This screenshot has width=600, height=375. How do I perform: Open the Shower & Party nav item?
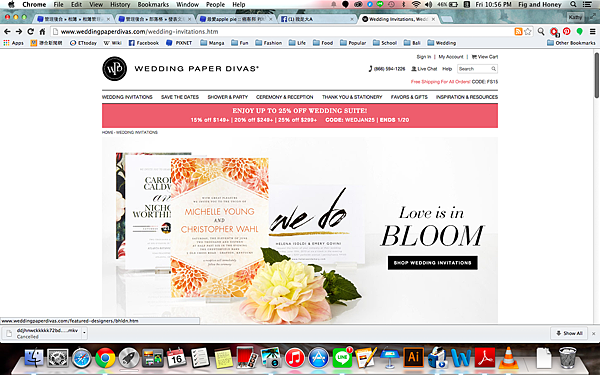(x=228, y=97)
